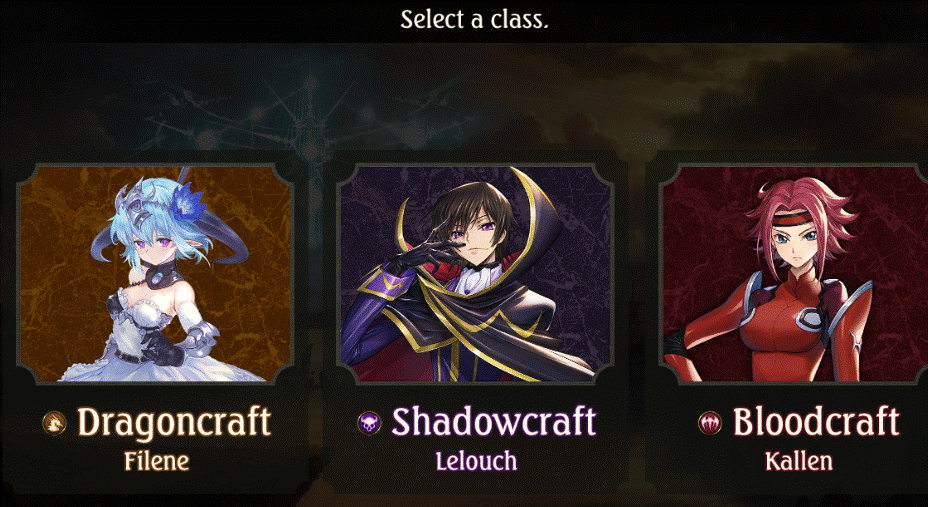Click the Dragoncraft dragon emblem icon
Image resolution: width=928 pixels, height=507 pixels.
pos(54,423)
